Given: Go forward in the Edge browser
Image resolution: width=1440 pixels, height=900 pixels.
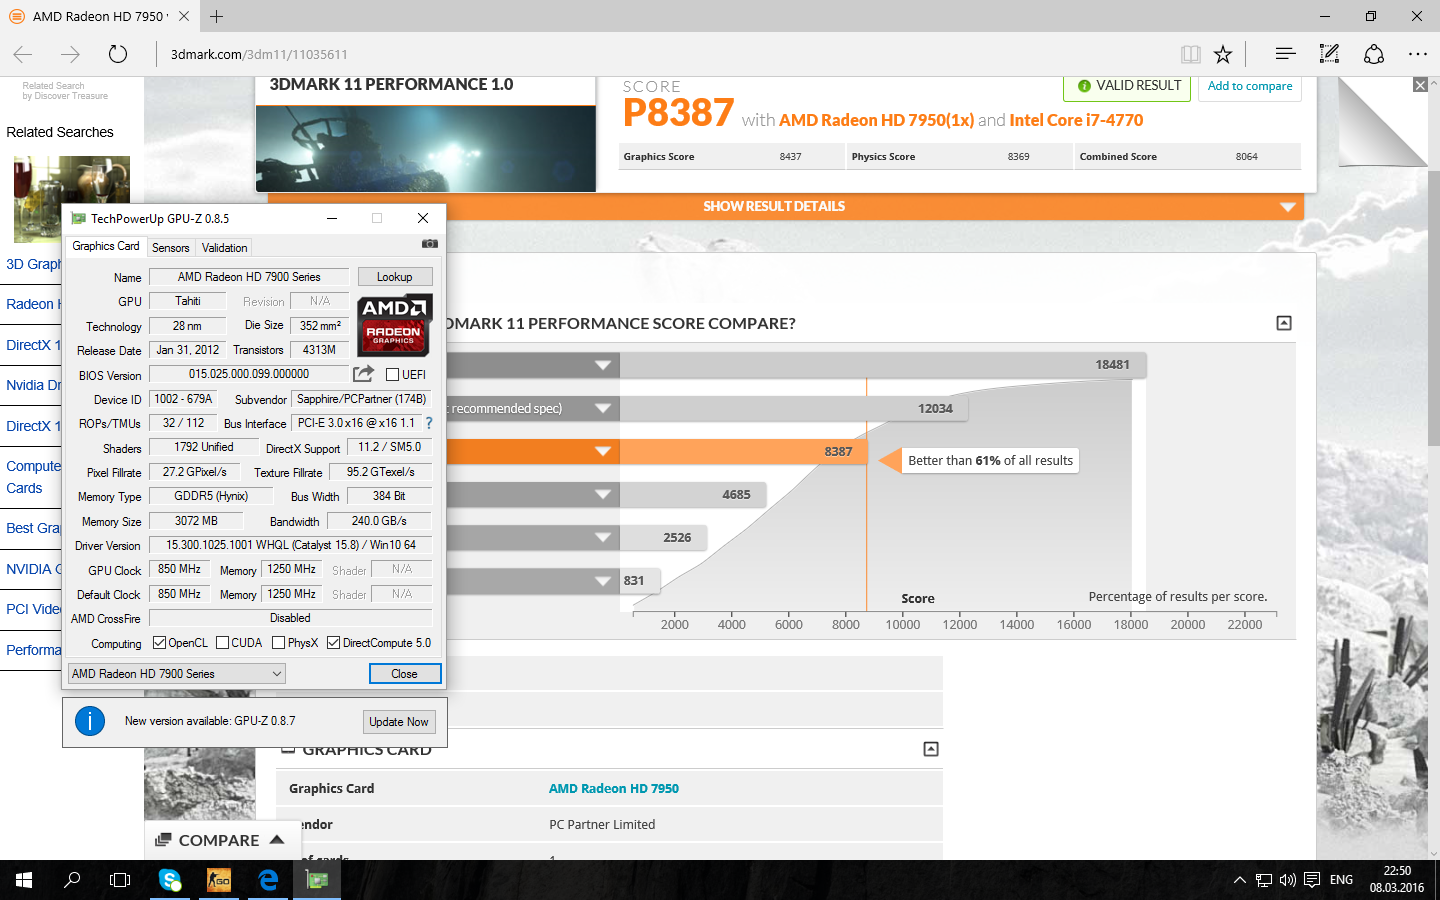Looking at the screenshot, I should tap(70, 54).
